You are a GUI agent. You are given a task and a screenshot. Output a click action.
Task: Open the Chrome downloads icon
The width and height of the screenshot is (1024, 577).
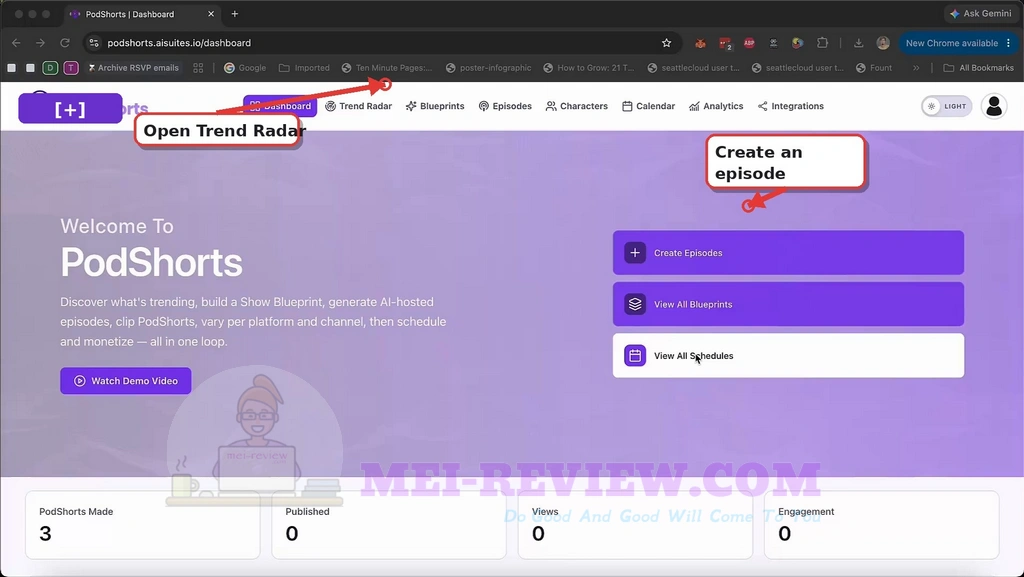click(x=858, y=43)
